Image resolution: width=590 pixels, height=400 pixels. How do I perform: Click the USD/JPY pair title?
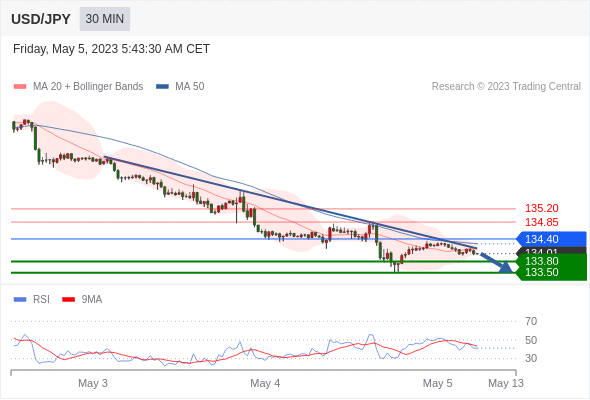click(x=41, y=19)
